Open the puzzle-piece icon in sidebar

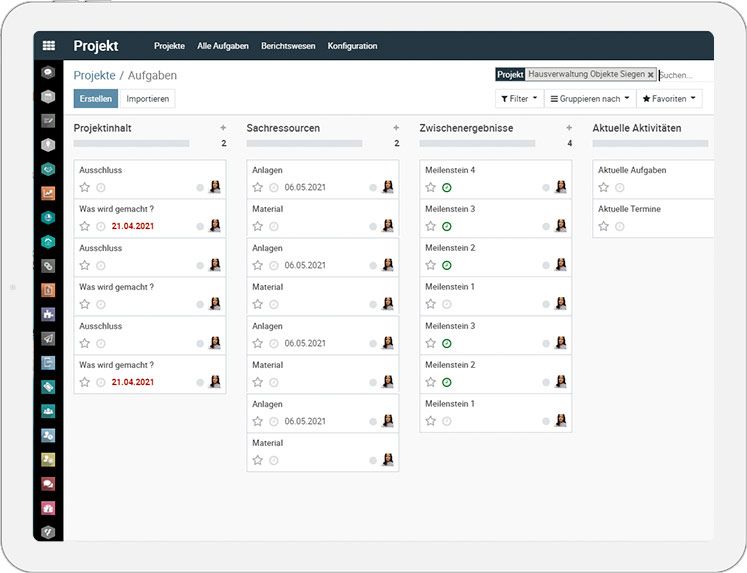tap(48, 314)
